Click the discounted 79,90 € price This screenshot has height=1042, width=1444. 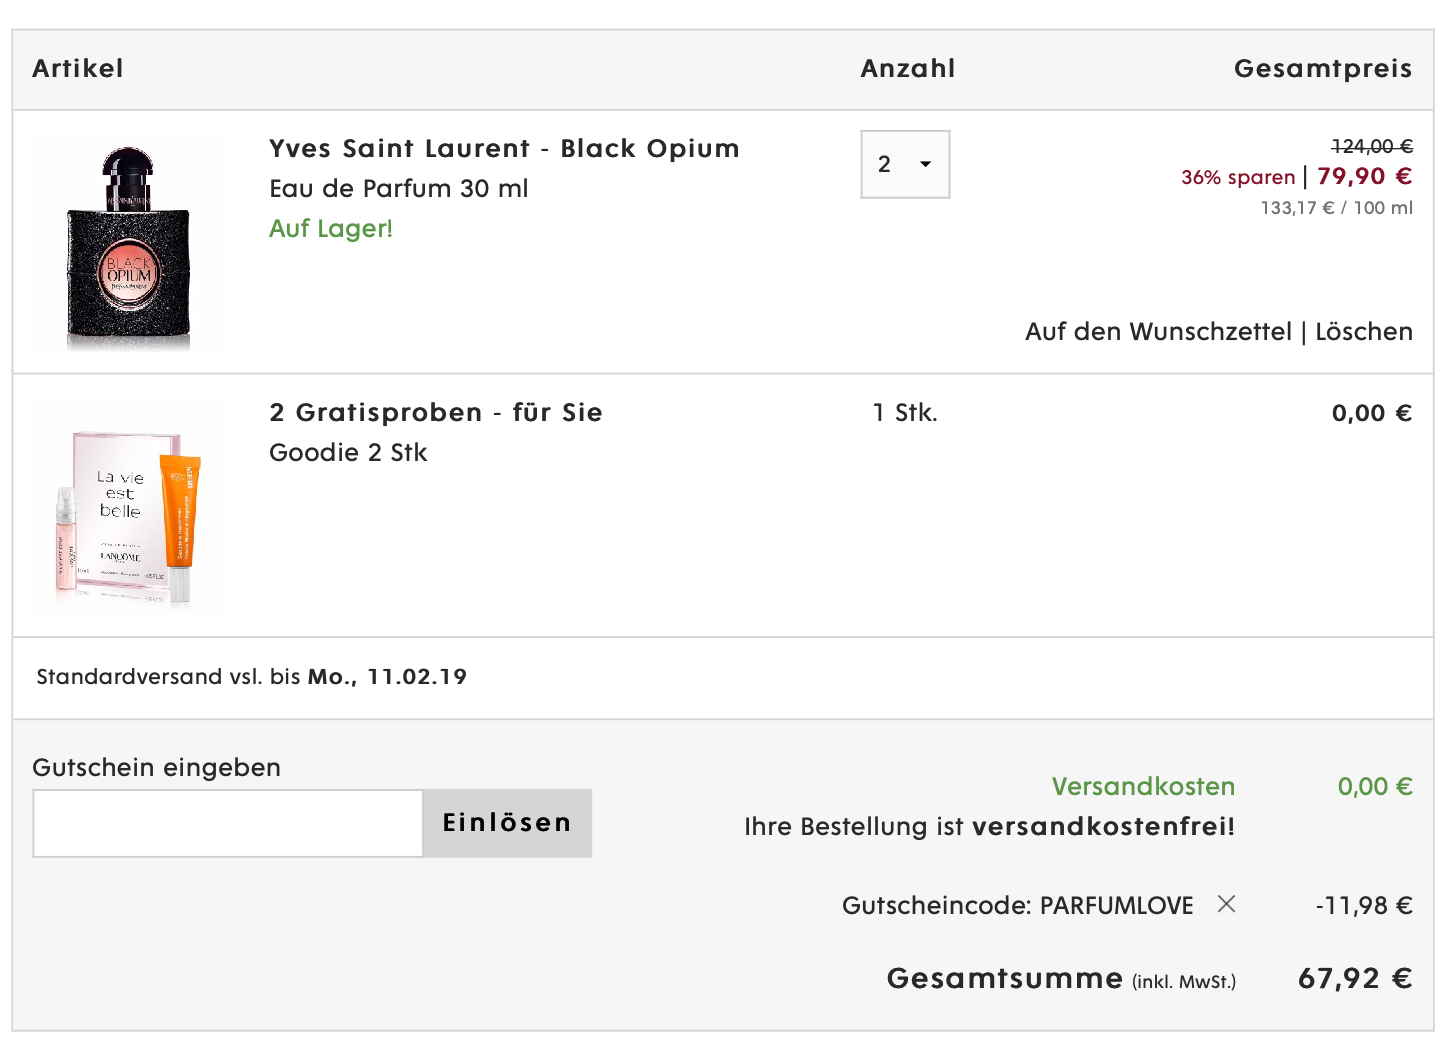click(x=1364, y=177)
